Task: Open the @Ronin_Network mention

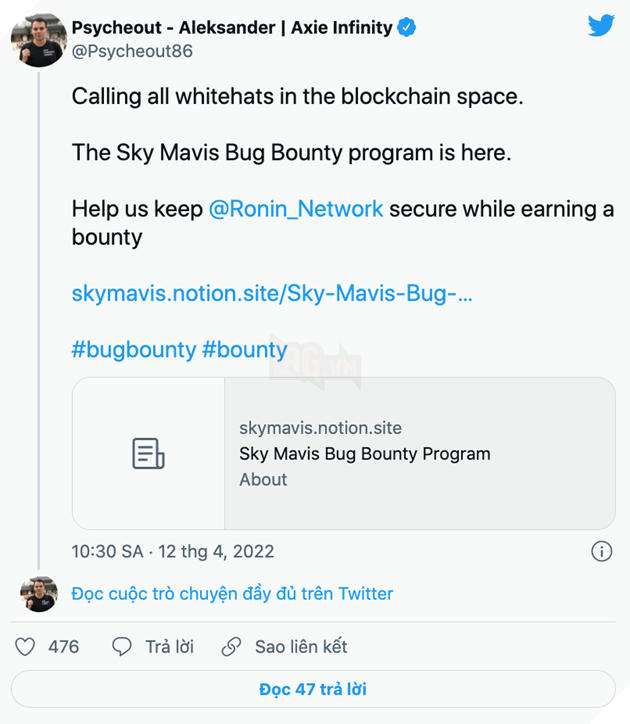Action: tap(296, 209)
